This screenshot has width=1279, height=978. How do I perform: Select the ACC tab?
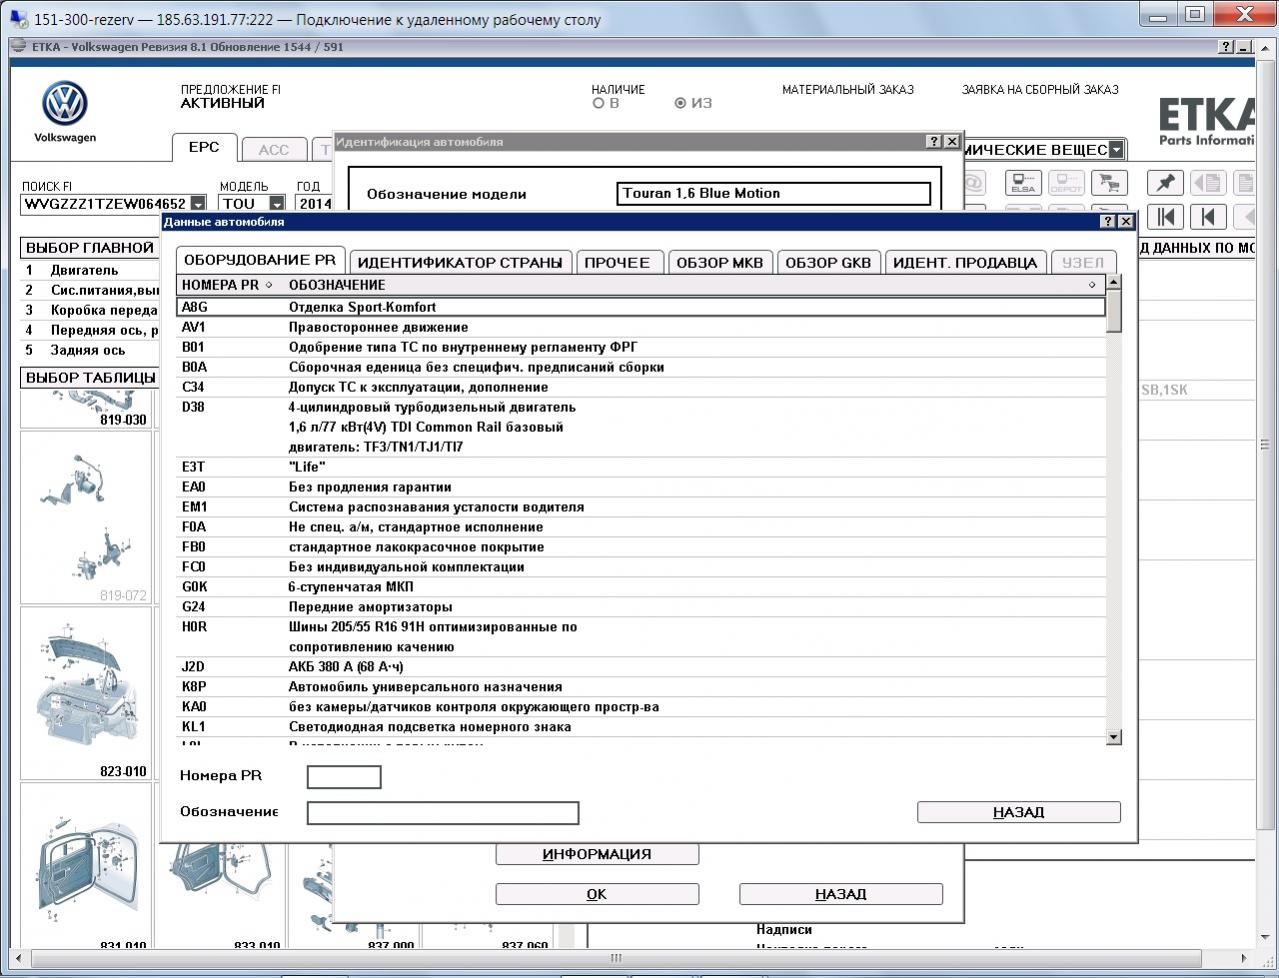pos(273,150)
